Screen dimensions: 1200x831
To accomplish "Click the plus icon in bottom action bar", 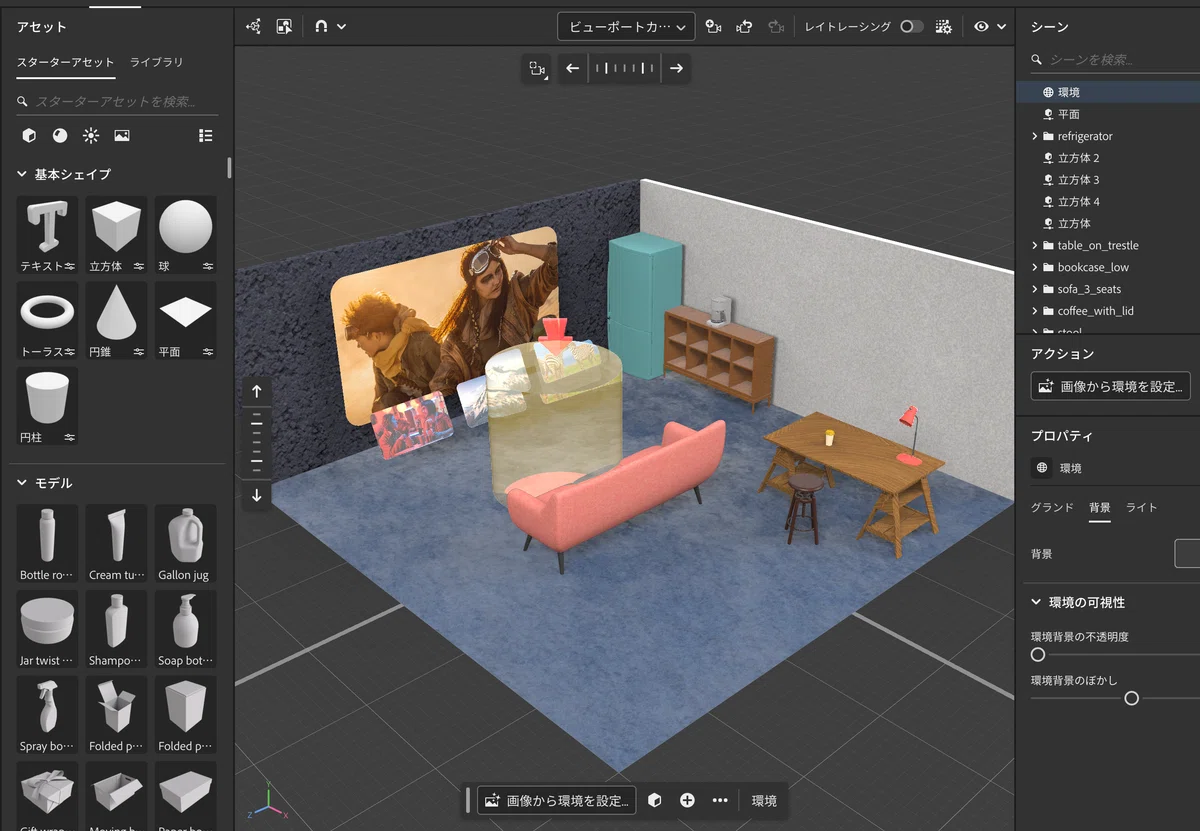I will pyautogui.click(x=687, y=800).
